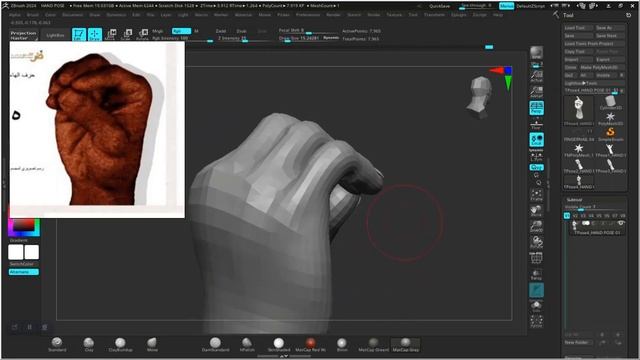
Task: Reset the Tool palette with the circular arrow
Action: 628,15
